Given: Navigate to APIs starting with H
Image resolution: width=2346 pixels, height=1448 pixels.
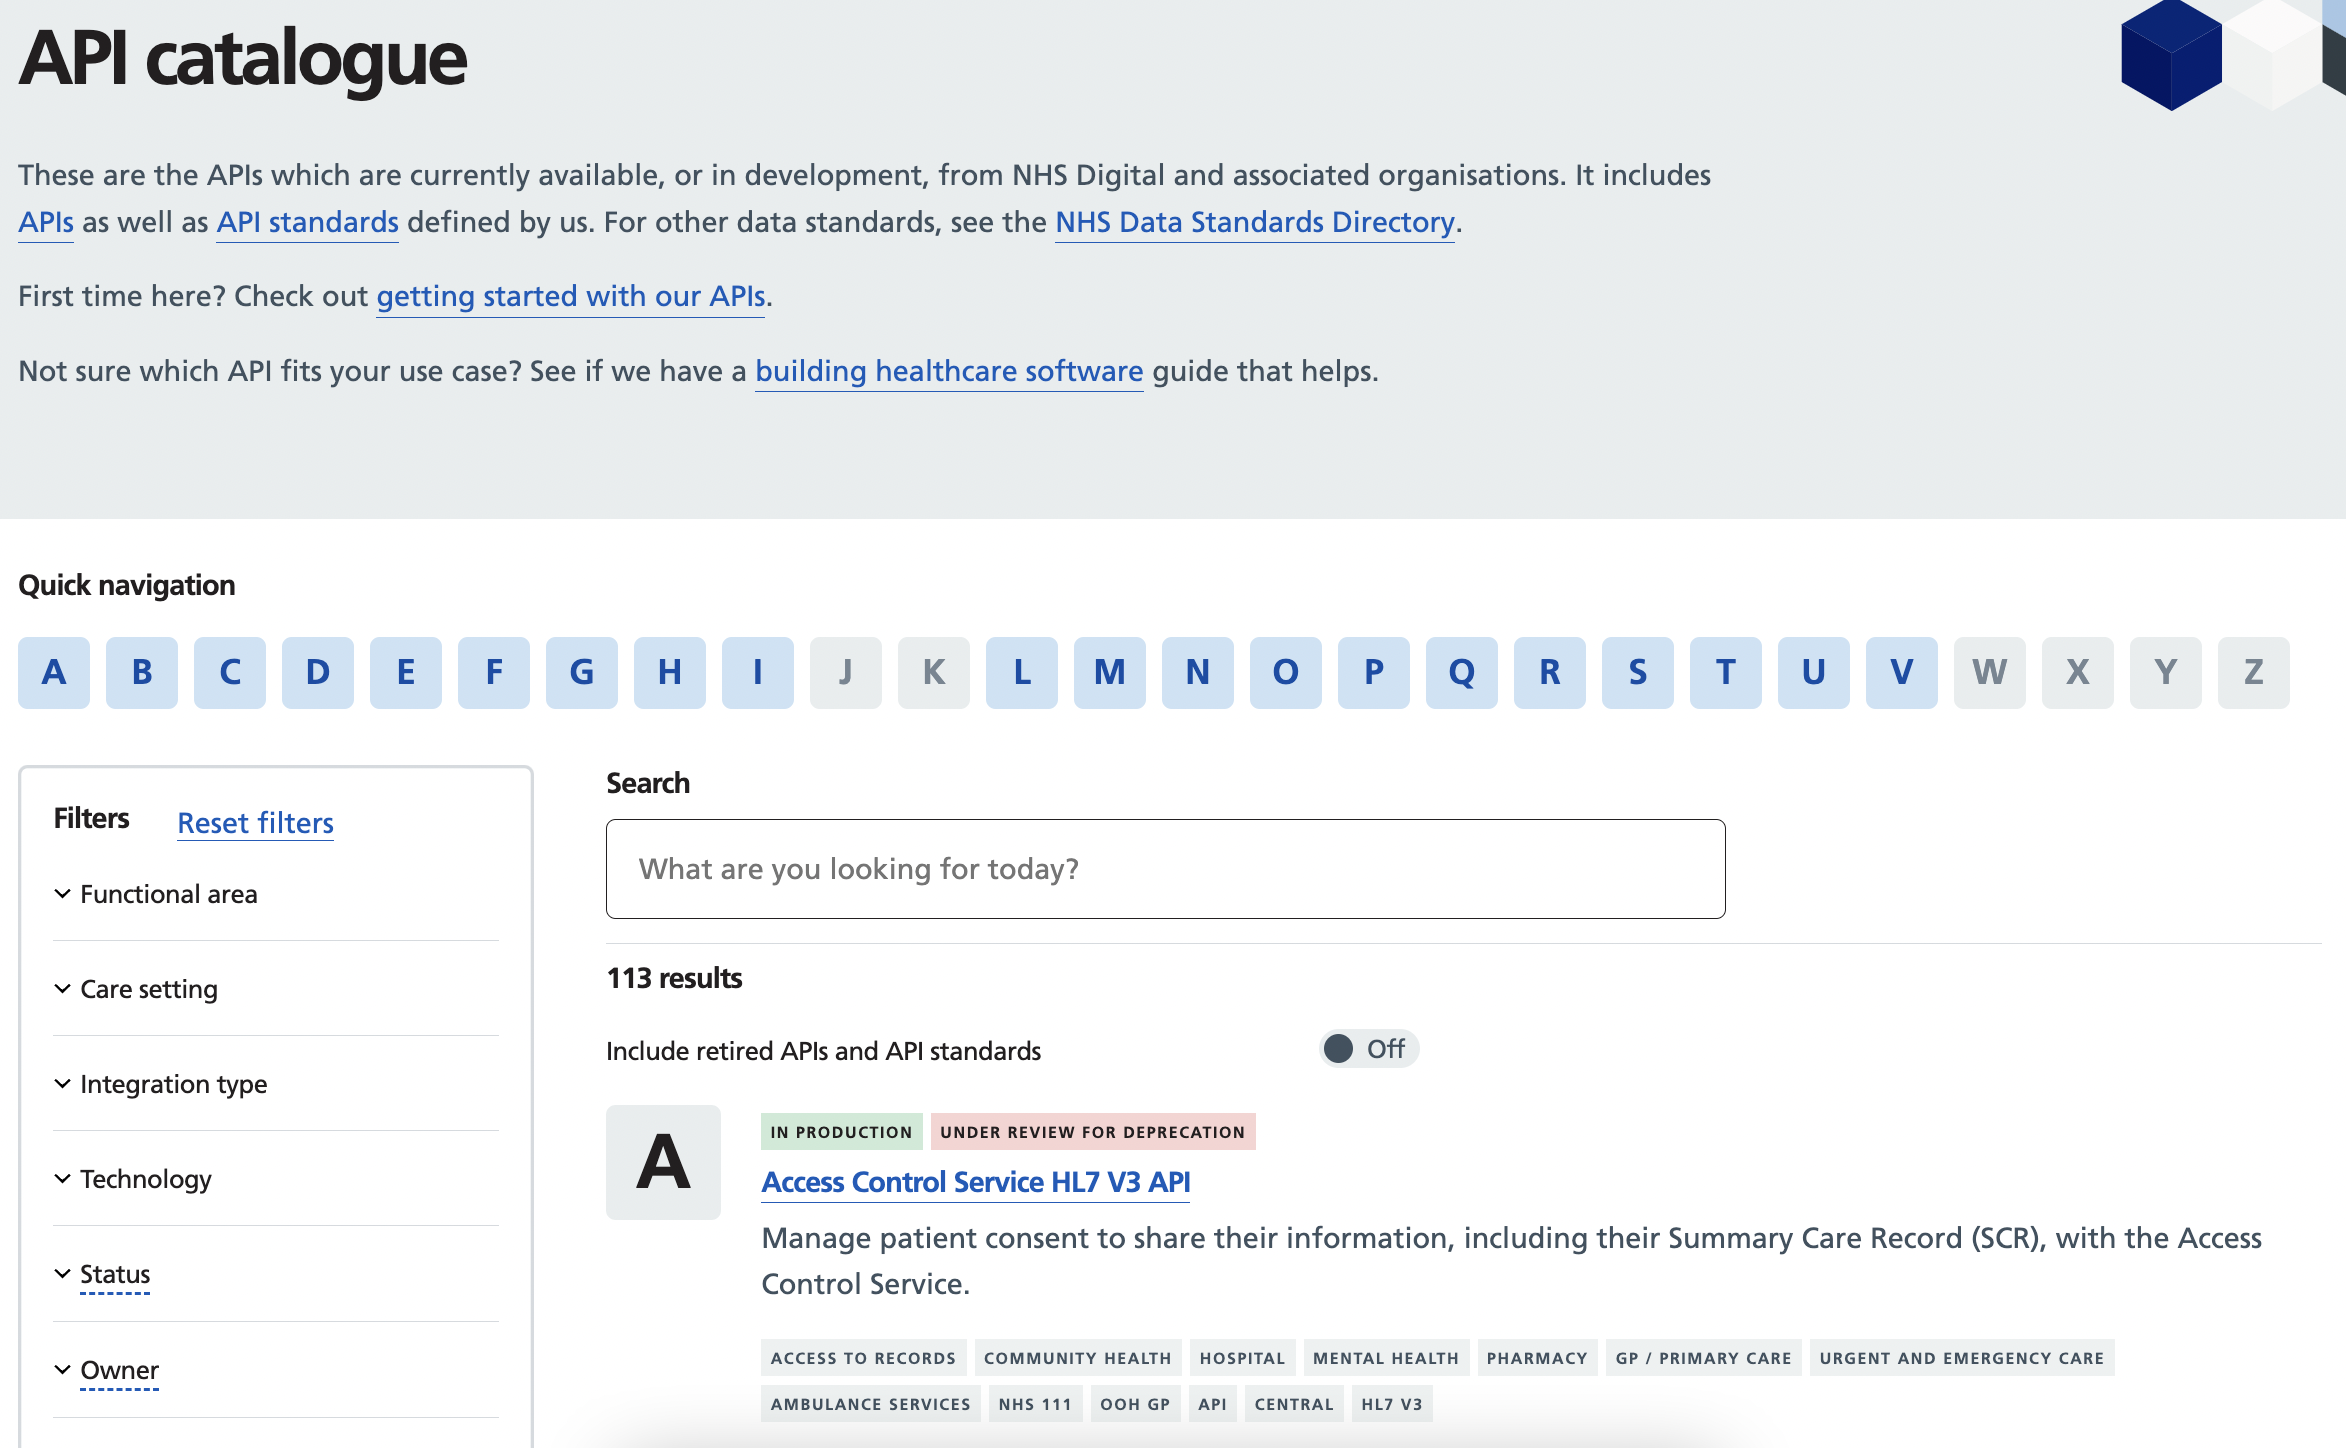Looking at the screenshot, I should pyautogui.click(x=670, y=672).
